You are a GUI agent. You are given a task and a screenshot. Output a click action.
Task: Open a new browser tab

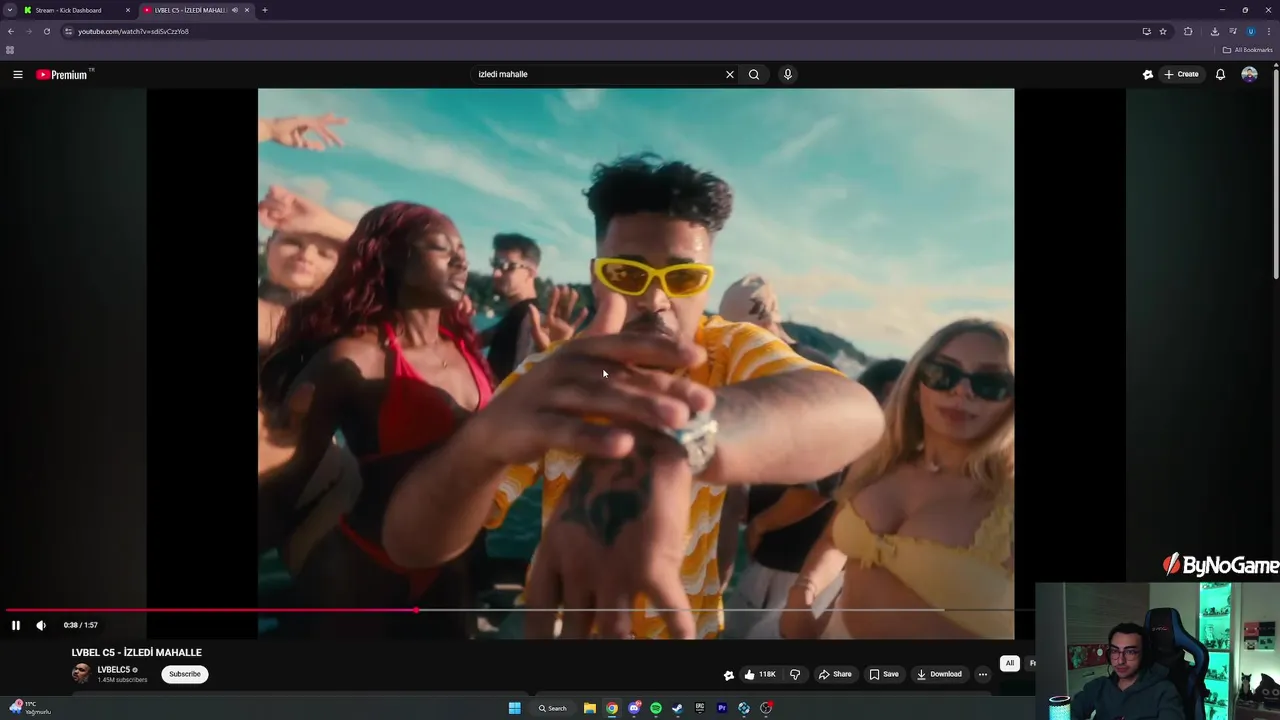[x=264, y=10]
